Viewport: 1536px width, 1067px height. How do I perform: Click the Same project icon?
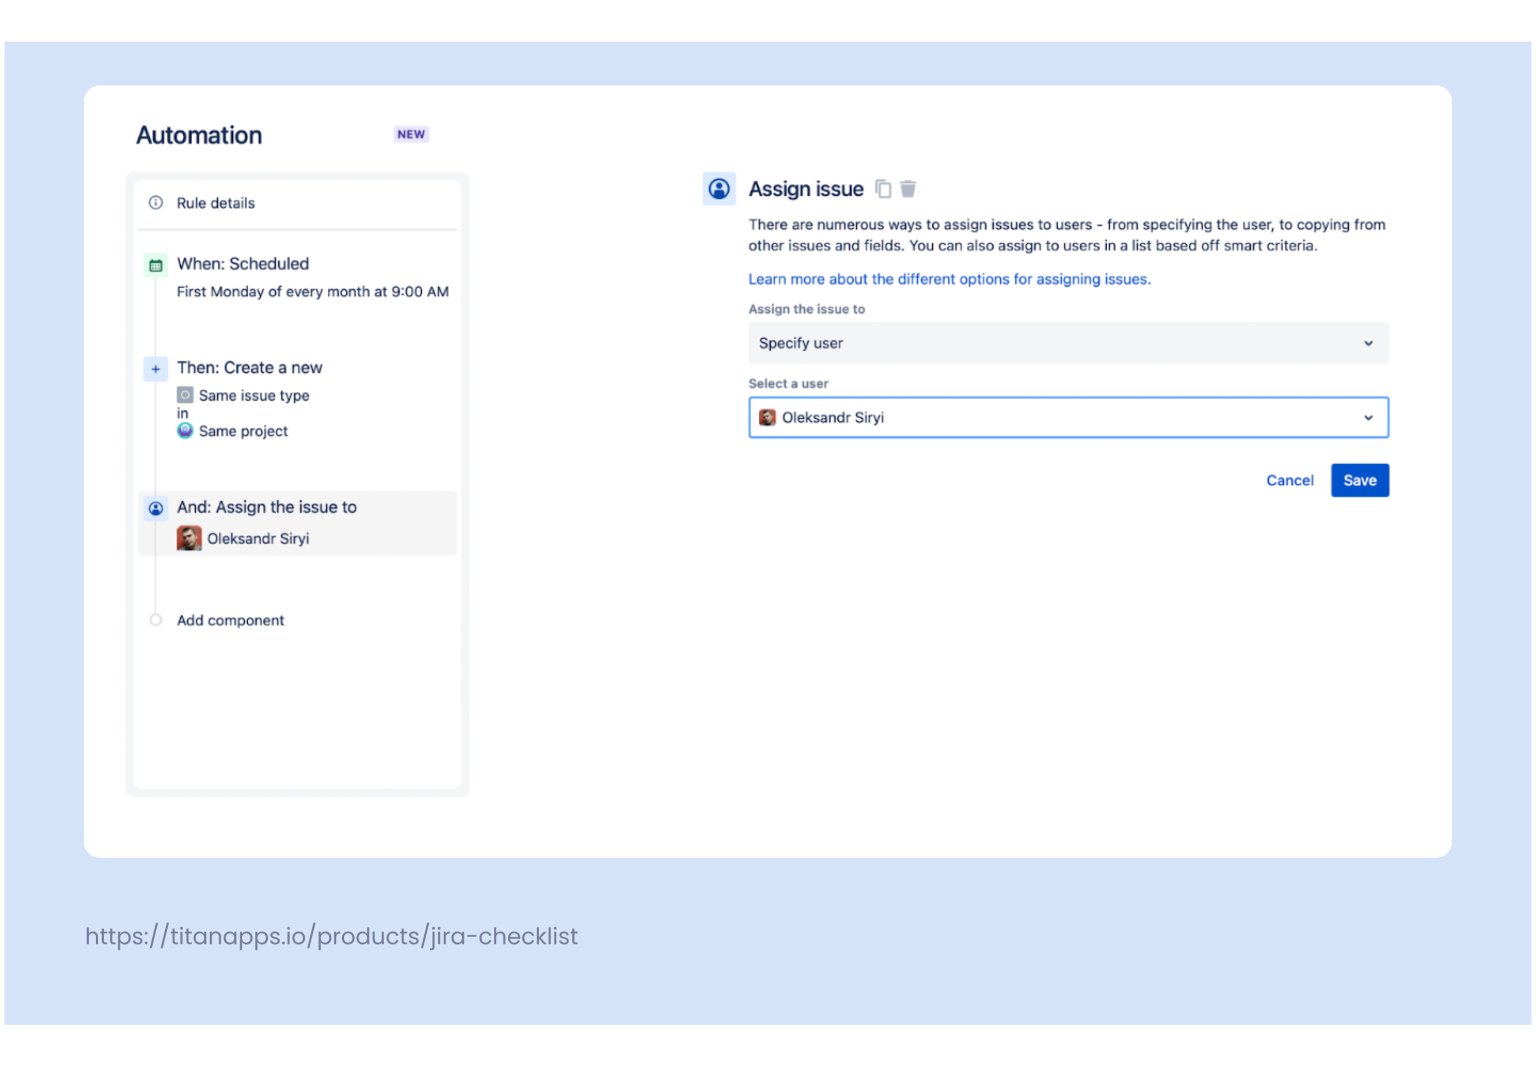coord(186,430)
